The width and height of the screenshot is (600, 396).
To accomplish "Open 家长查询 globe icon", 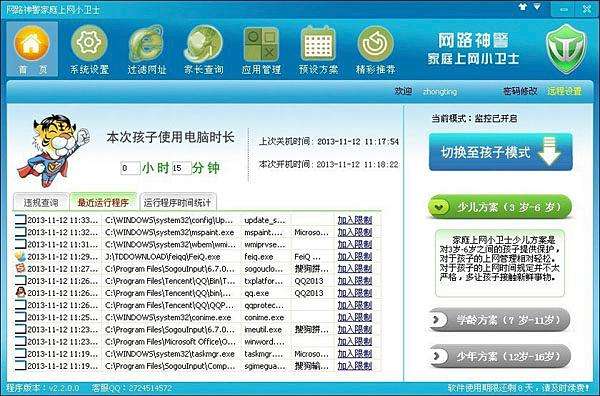I will pos(204,44).
